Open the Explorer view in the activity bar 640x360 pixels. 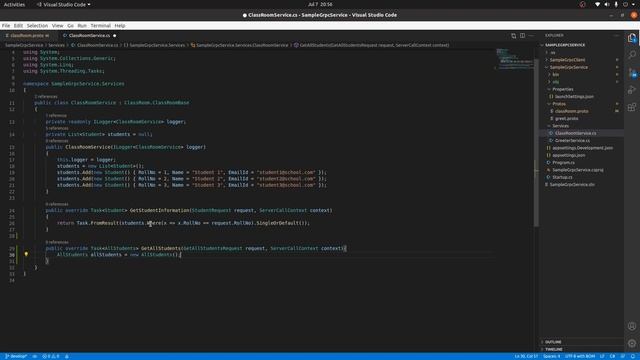pos(632,38)
